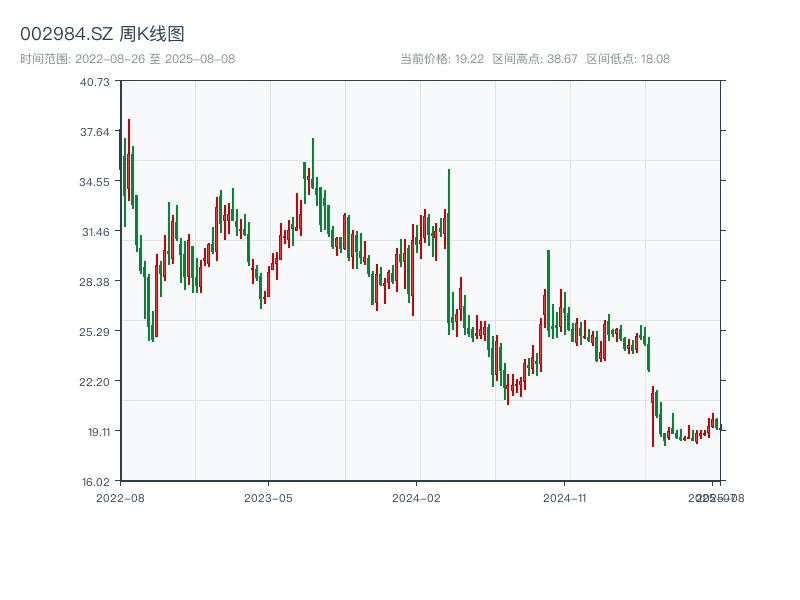Screen dimensions: 800x600
Task: Click the 当前价格 19.22 label
Action: click(x=442, y=59)
